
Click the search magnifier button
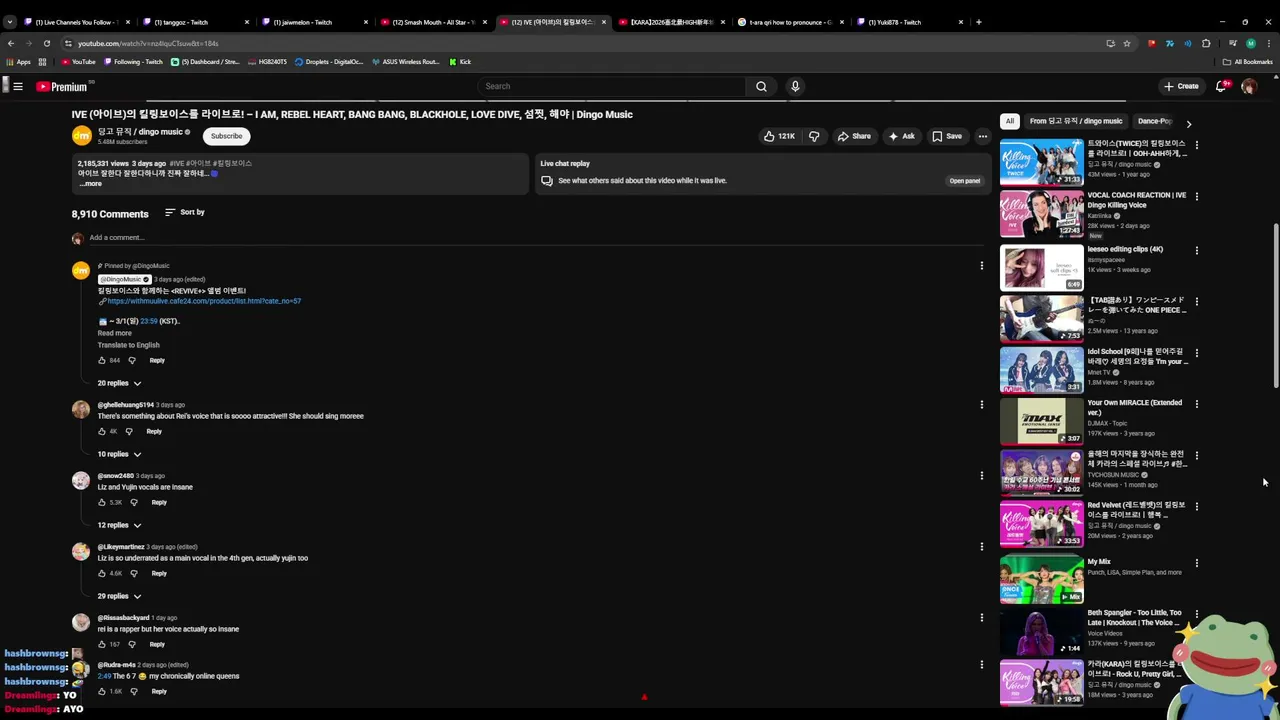coord(761,86)
